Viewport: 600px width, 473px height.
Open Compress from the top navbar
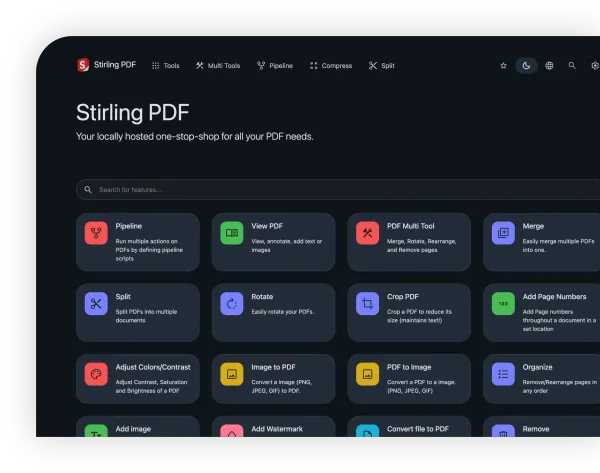[331, 66]
